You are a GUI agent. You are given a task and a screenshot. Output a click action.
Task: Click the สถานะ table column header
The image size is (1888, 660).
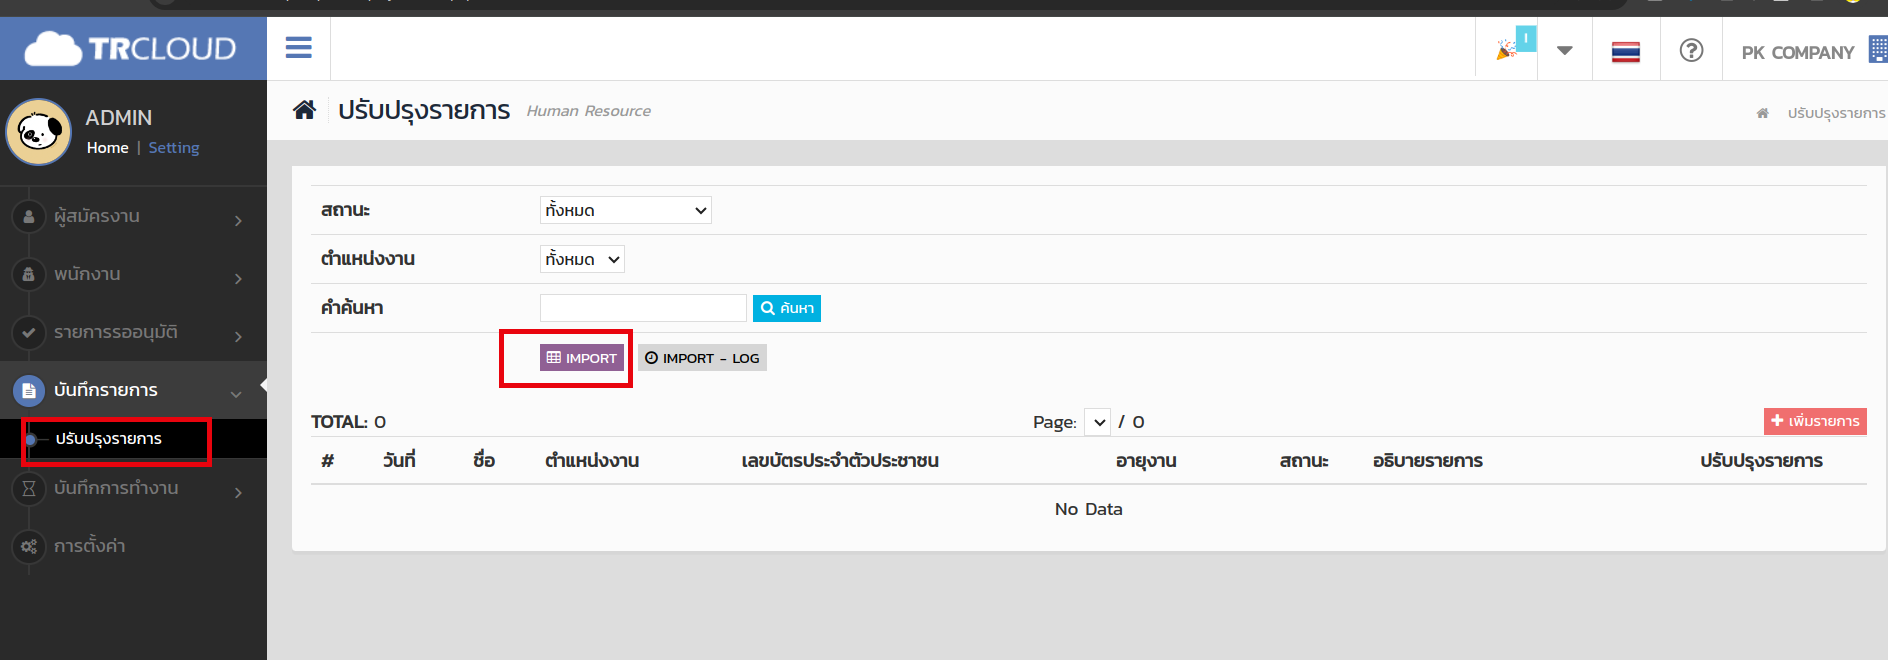(1304, 461)
